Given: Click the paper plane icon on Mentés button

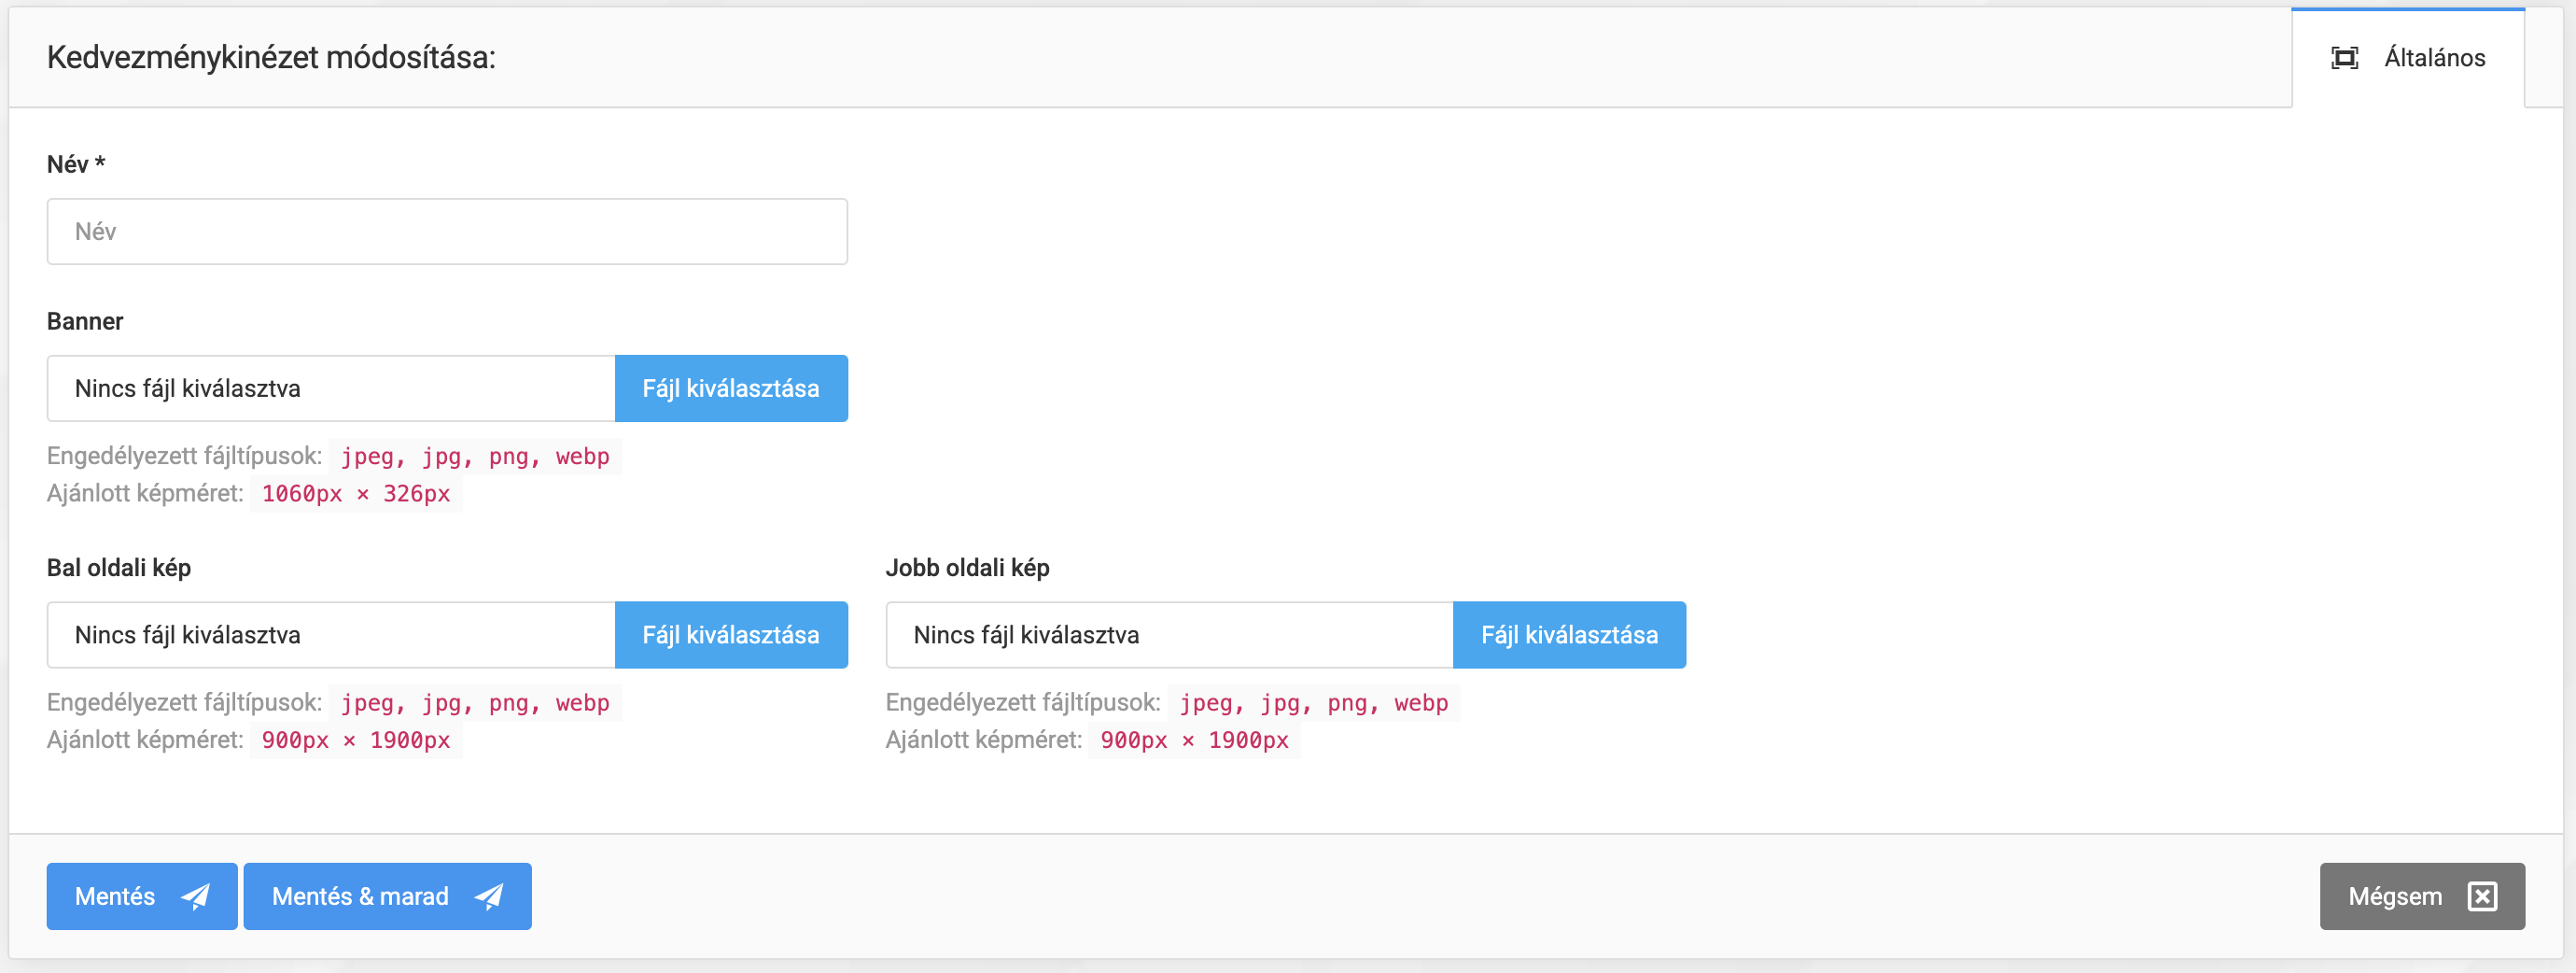Looking at the screenshot, I should point(195,896).
